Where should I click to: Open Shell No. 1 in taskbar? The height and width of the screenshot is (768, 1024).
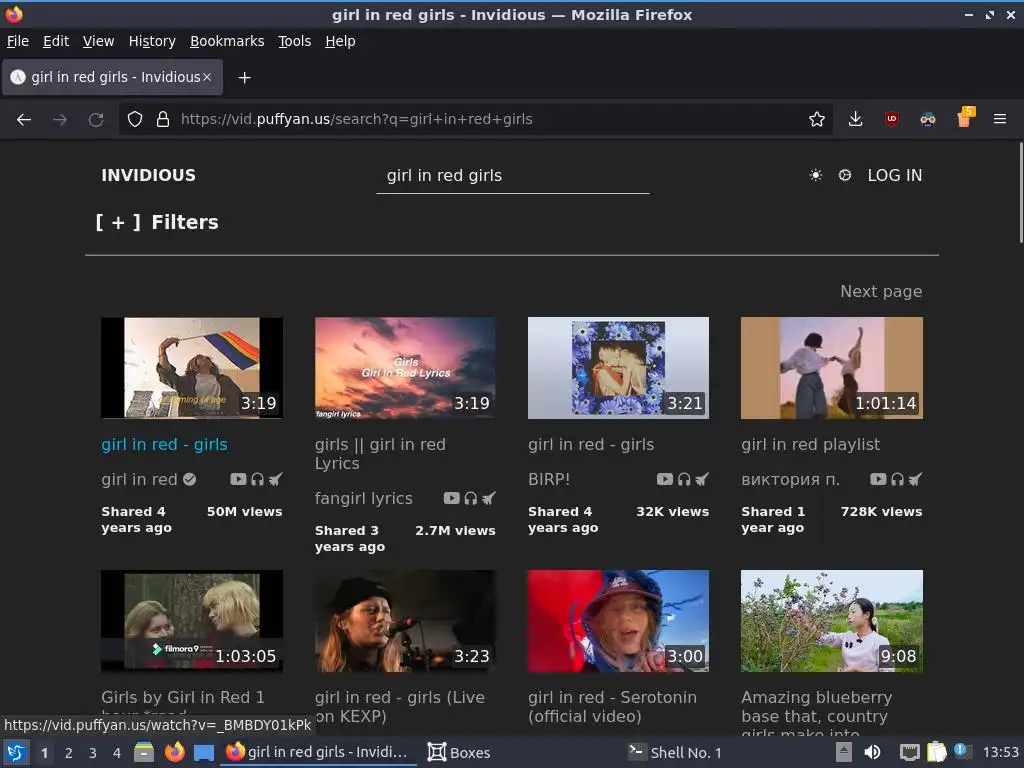pyautogui.click(x=675, y=752)
